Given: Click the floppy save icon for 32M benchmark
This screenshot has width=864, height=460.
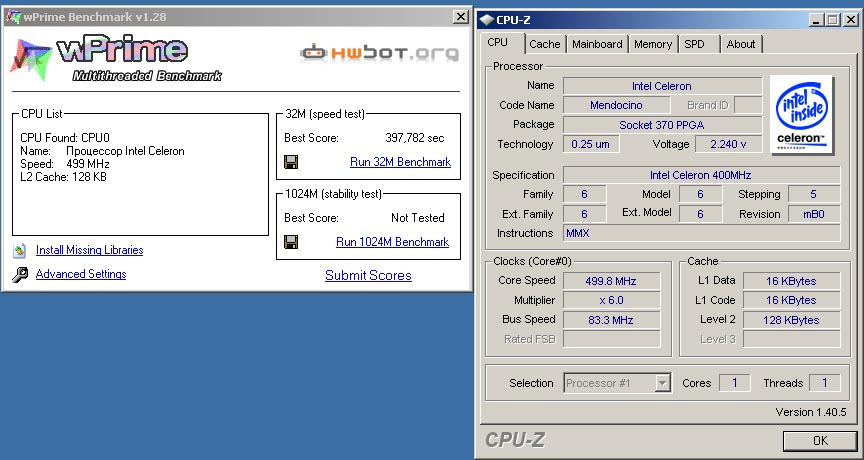Looking at the screenshot, I should pyautogui.click(x=291, y=162).
